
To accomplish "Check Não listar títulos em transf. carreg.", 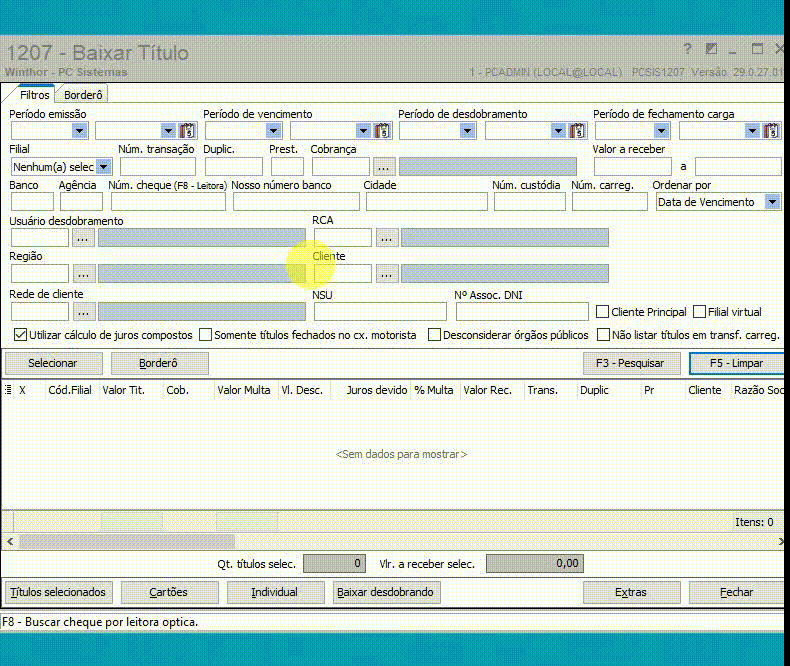I will [603, 335].
